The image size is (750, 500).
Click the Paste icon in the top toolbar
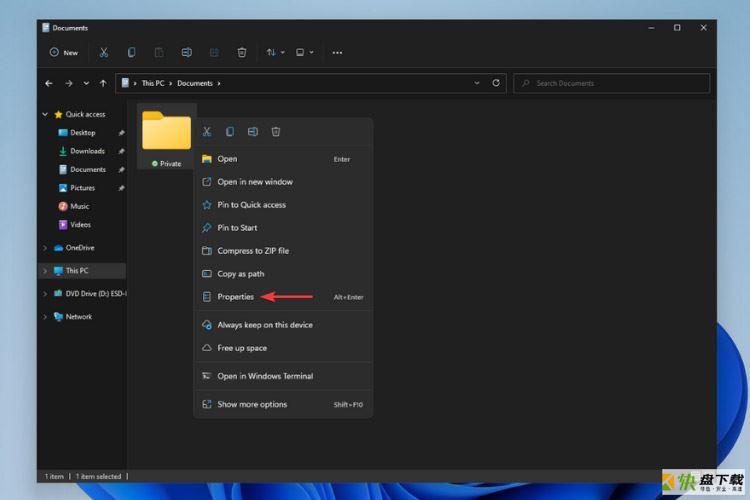pyautogui.click(x=159, y=53)
